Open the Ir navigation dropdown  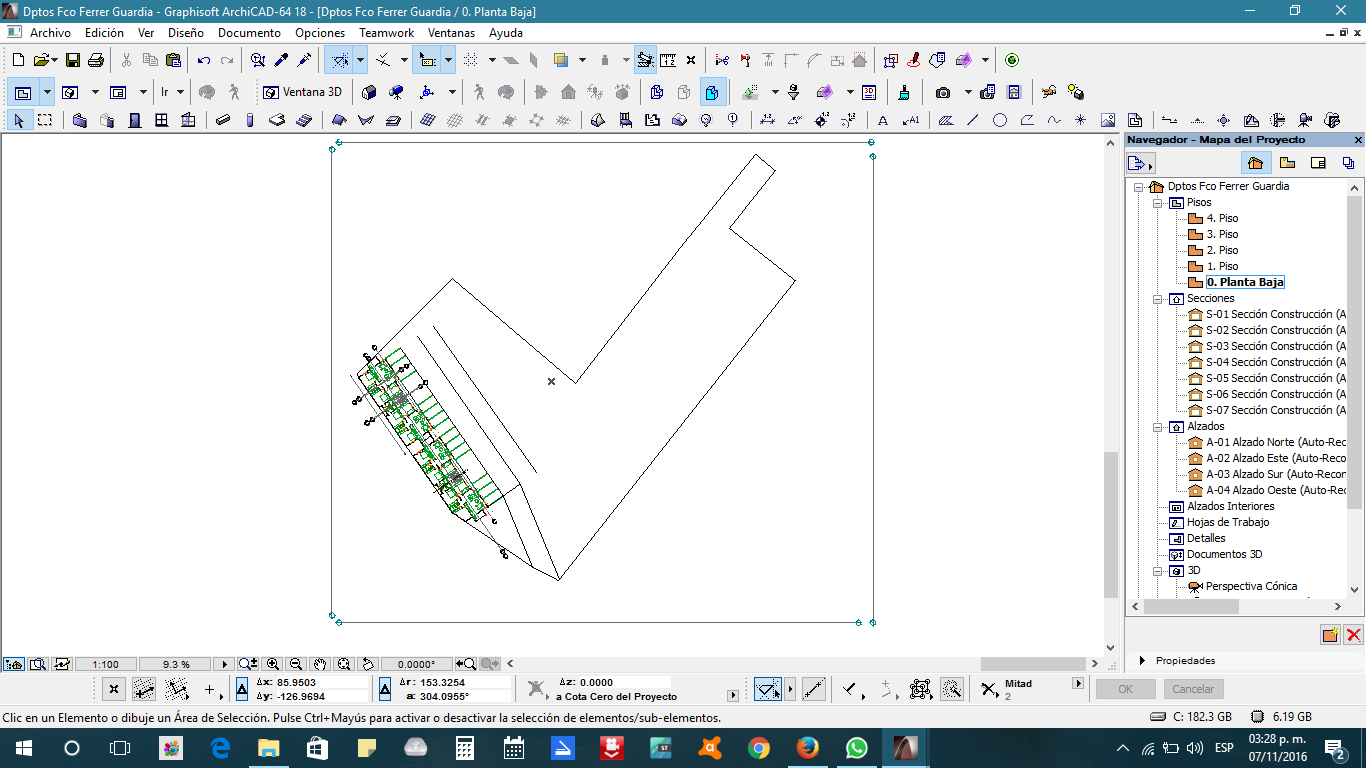coord(171,92)
